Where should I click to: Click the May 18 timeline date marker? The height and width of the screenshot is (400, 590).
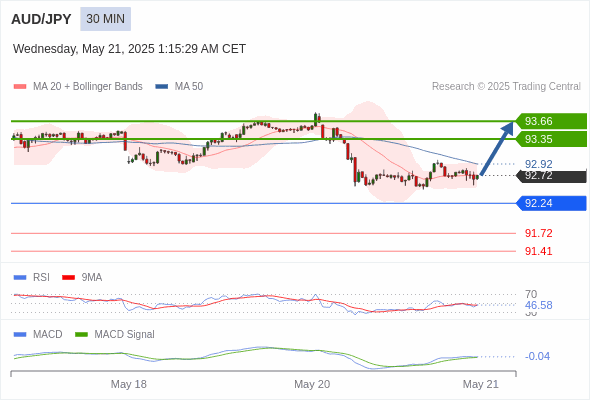pos(129,384)
